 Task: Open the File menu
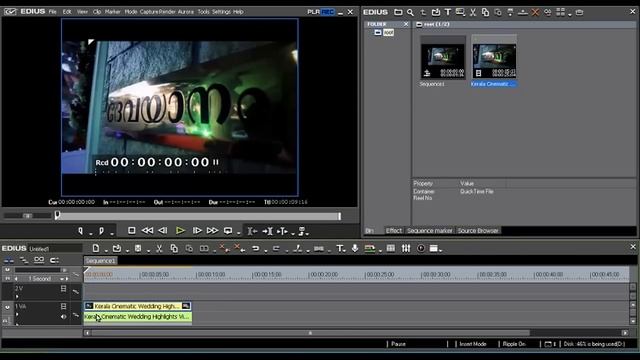[53, 12]
